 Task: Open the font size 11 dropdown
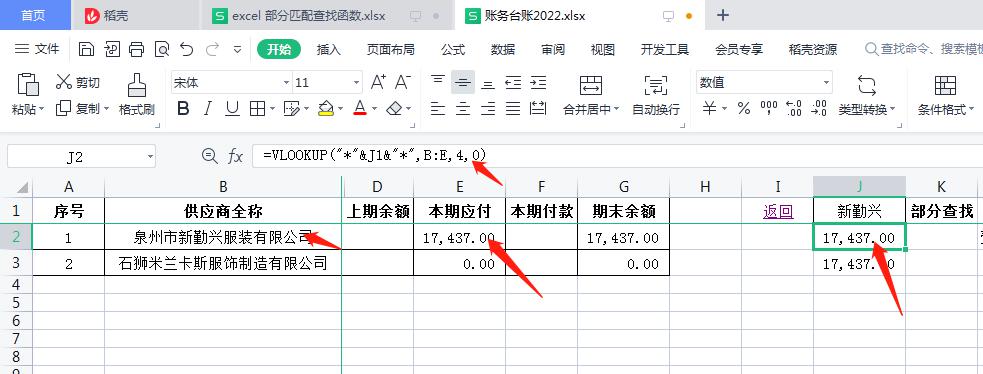pyautogui.click(x=357, y=83)
